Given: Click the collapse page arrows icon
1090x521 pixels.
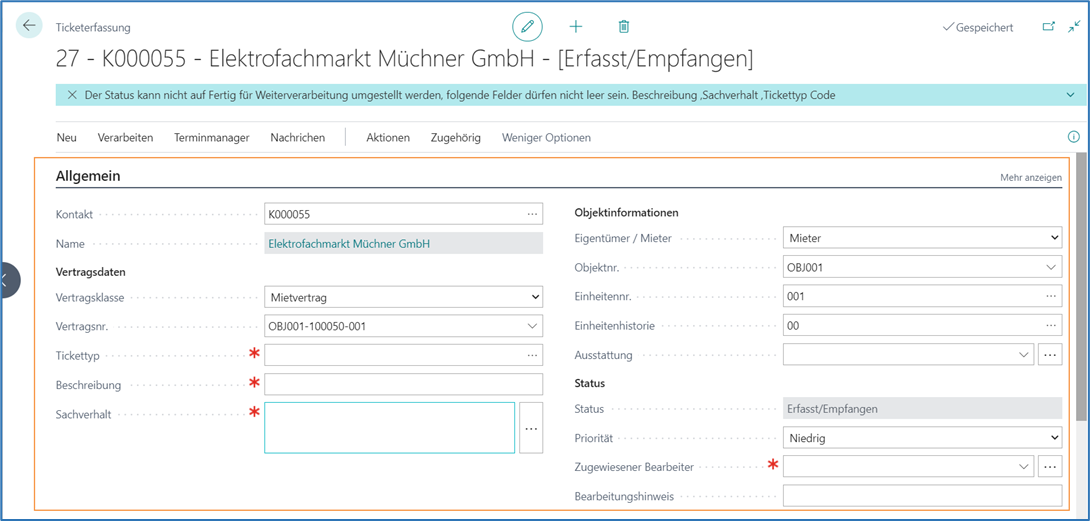Looking at the screenshot, I should coord(1074,27).
